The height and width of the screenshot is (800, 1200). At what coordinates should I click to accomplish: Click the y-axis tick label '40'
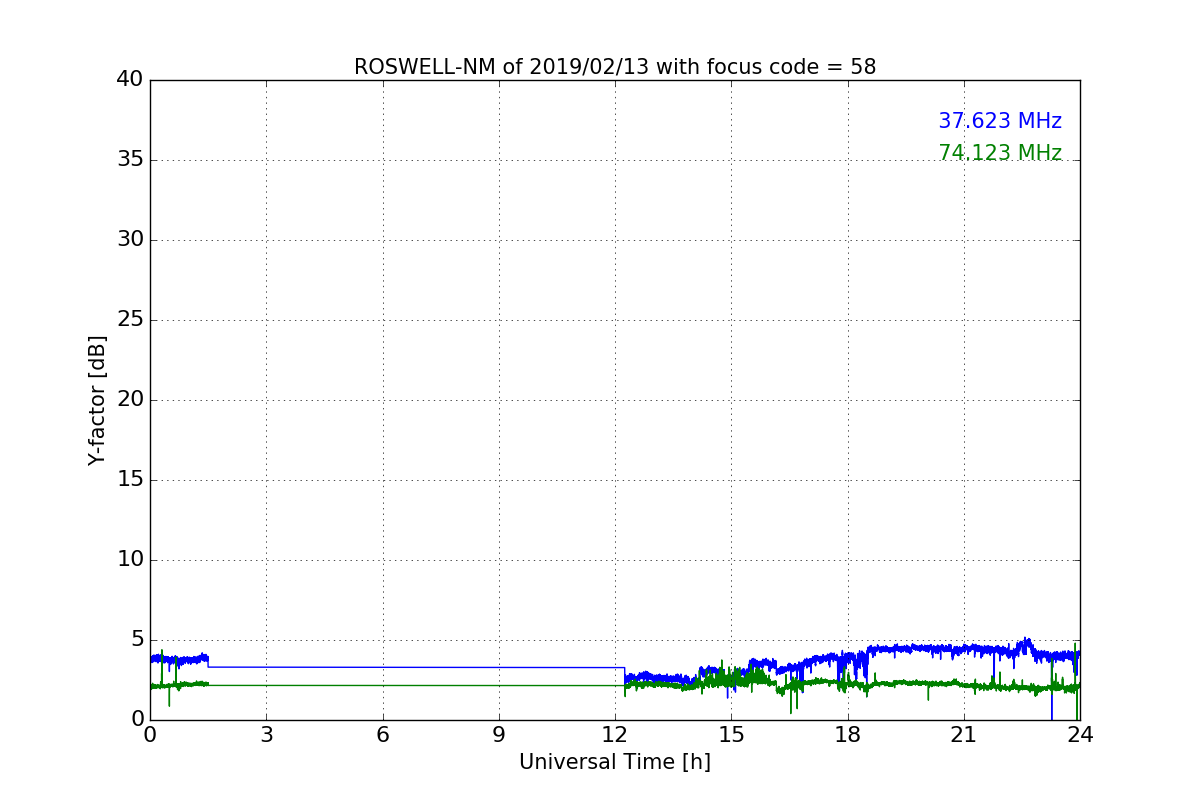(130, 79)
